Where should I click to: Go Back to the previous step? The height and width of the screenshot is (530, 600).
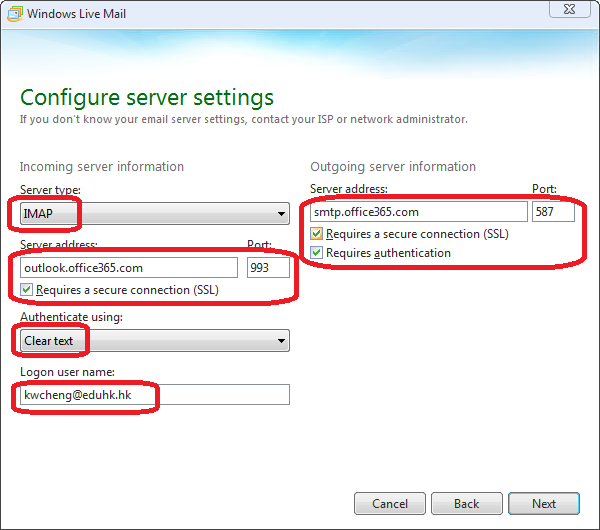coord(467,504)
